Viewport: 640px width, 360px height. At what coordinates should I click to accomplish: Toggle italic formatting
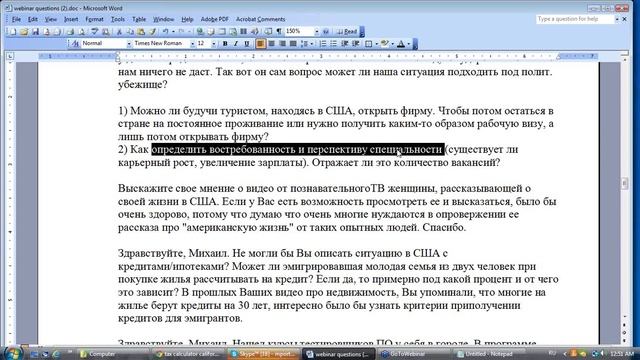coord(236,43)
